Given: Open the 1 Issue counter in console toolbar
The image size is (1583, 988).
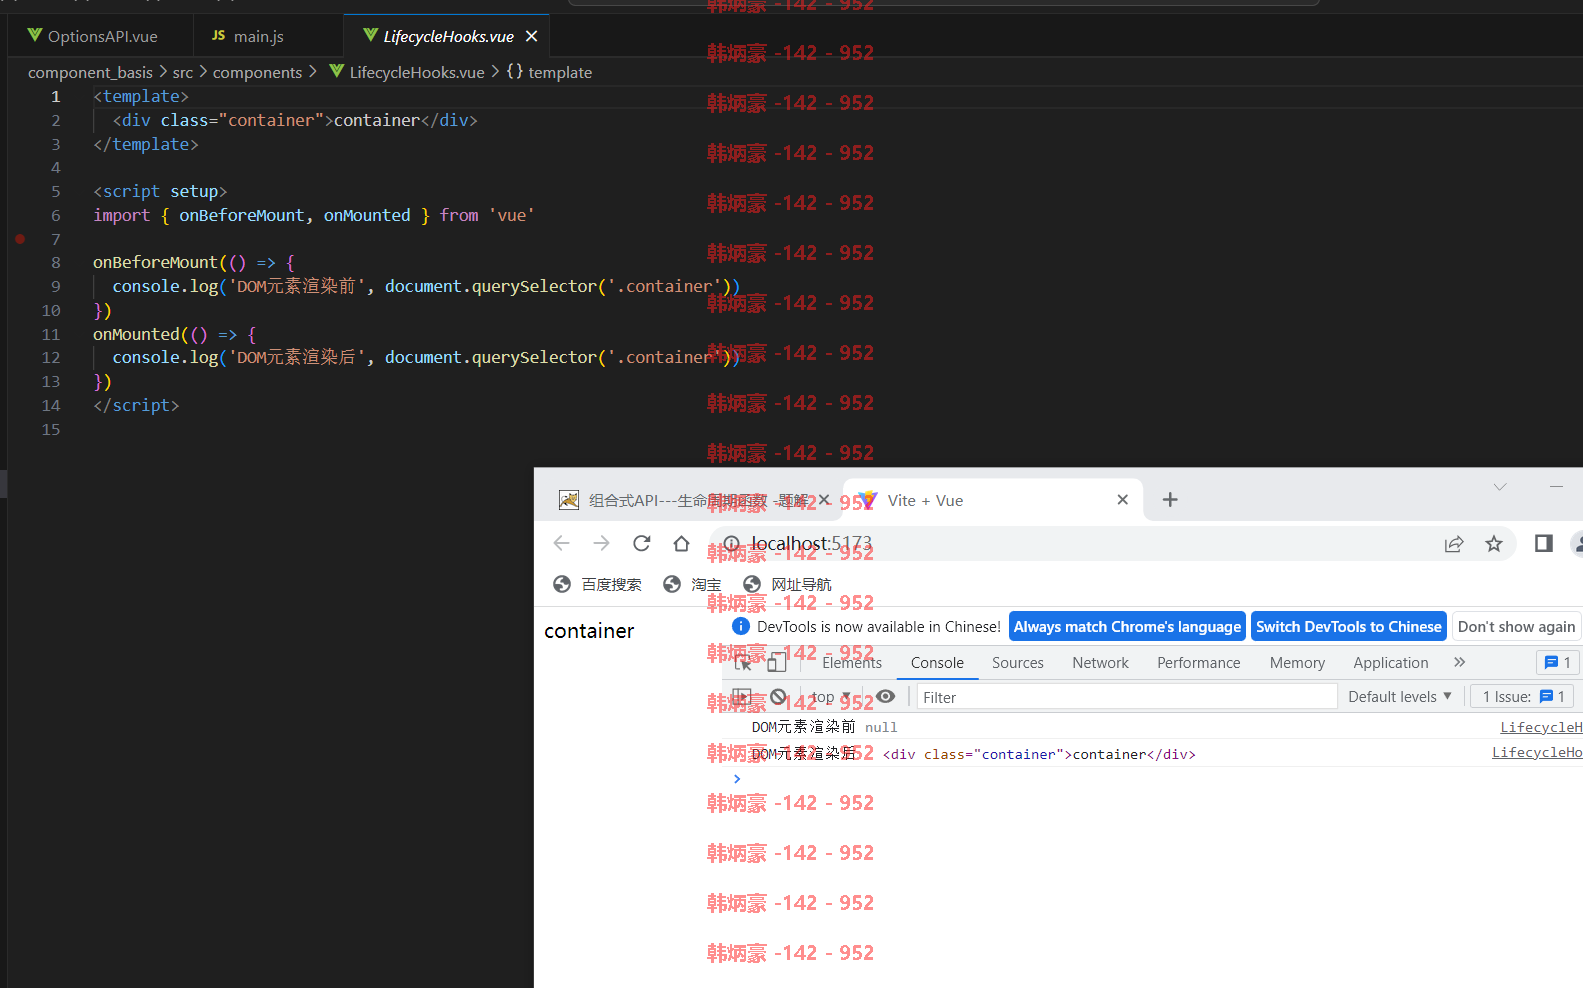Looking at the screenshot, I should coord(1523,697).
